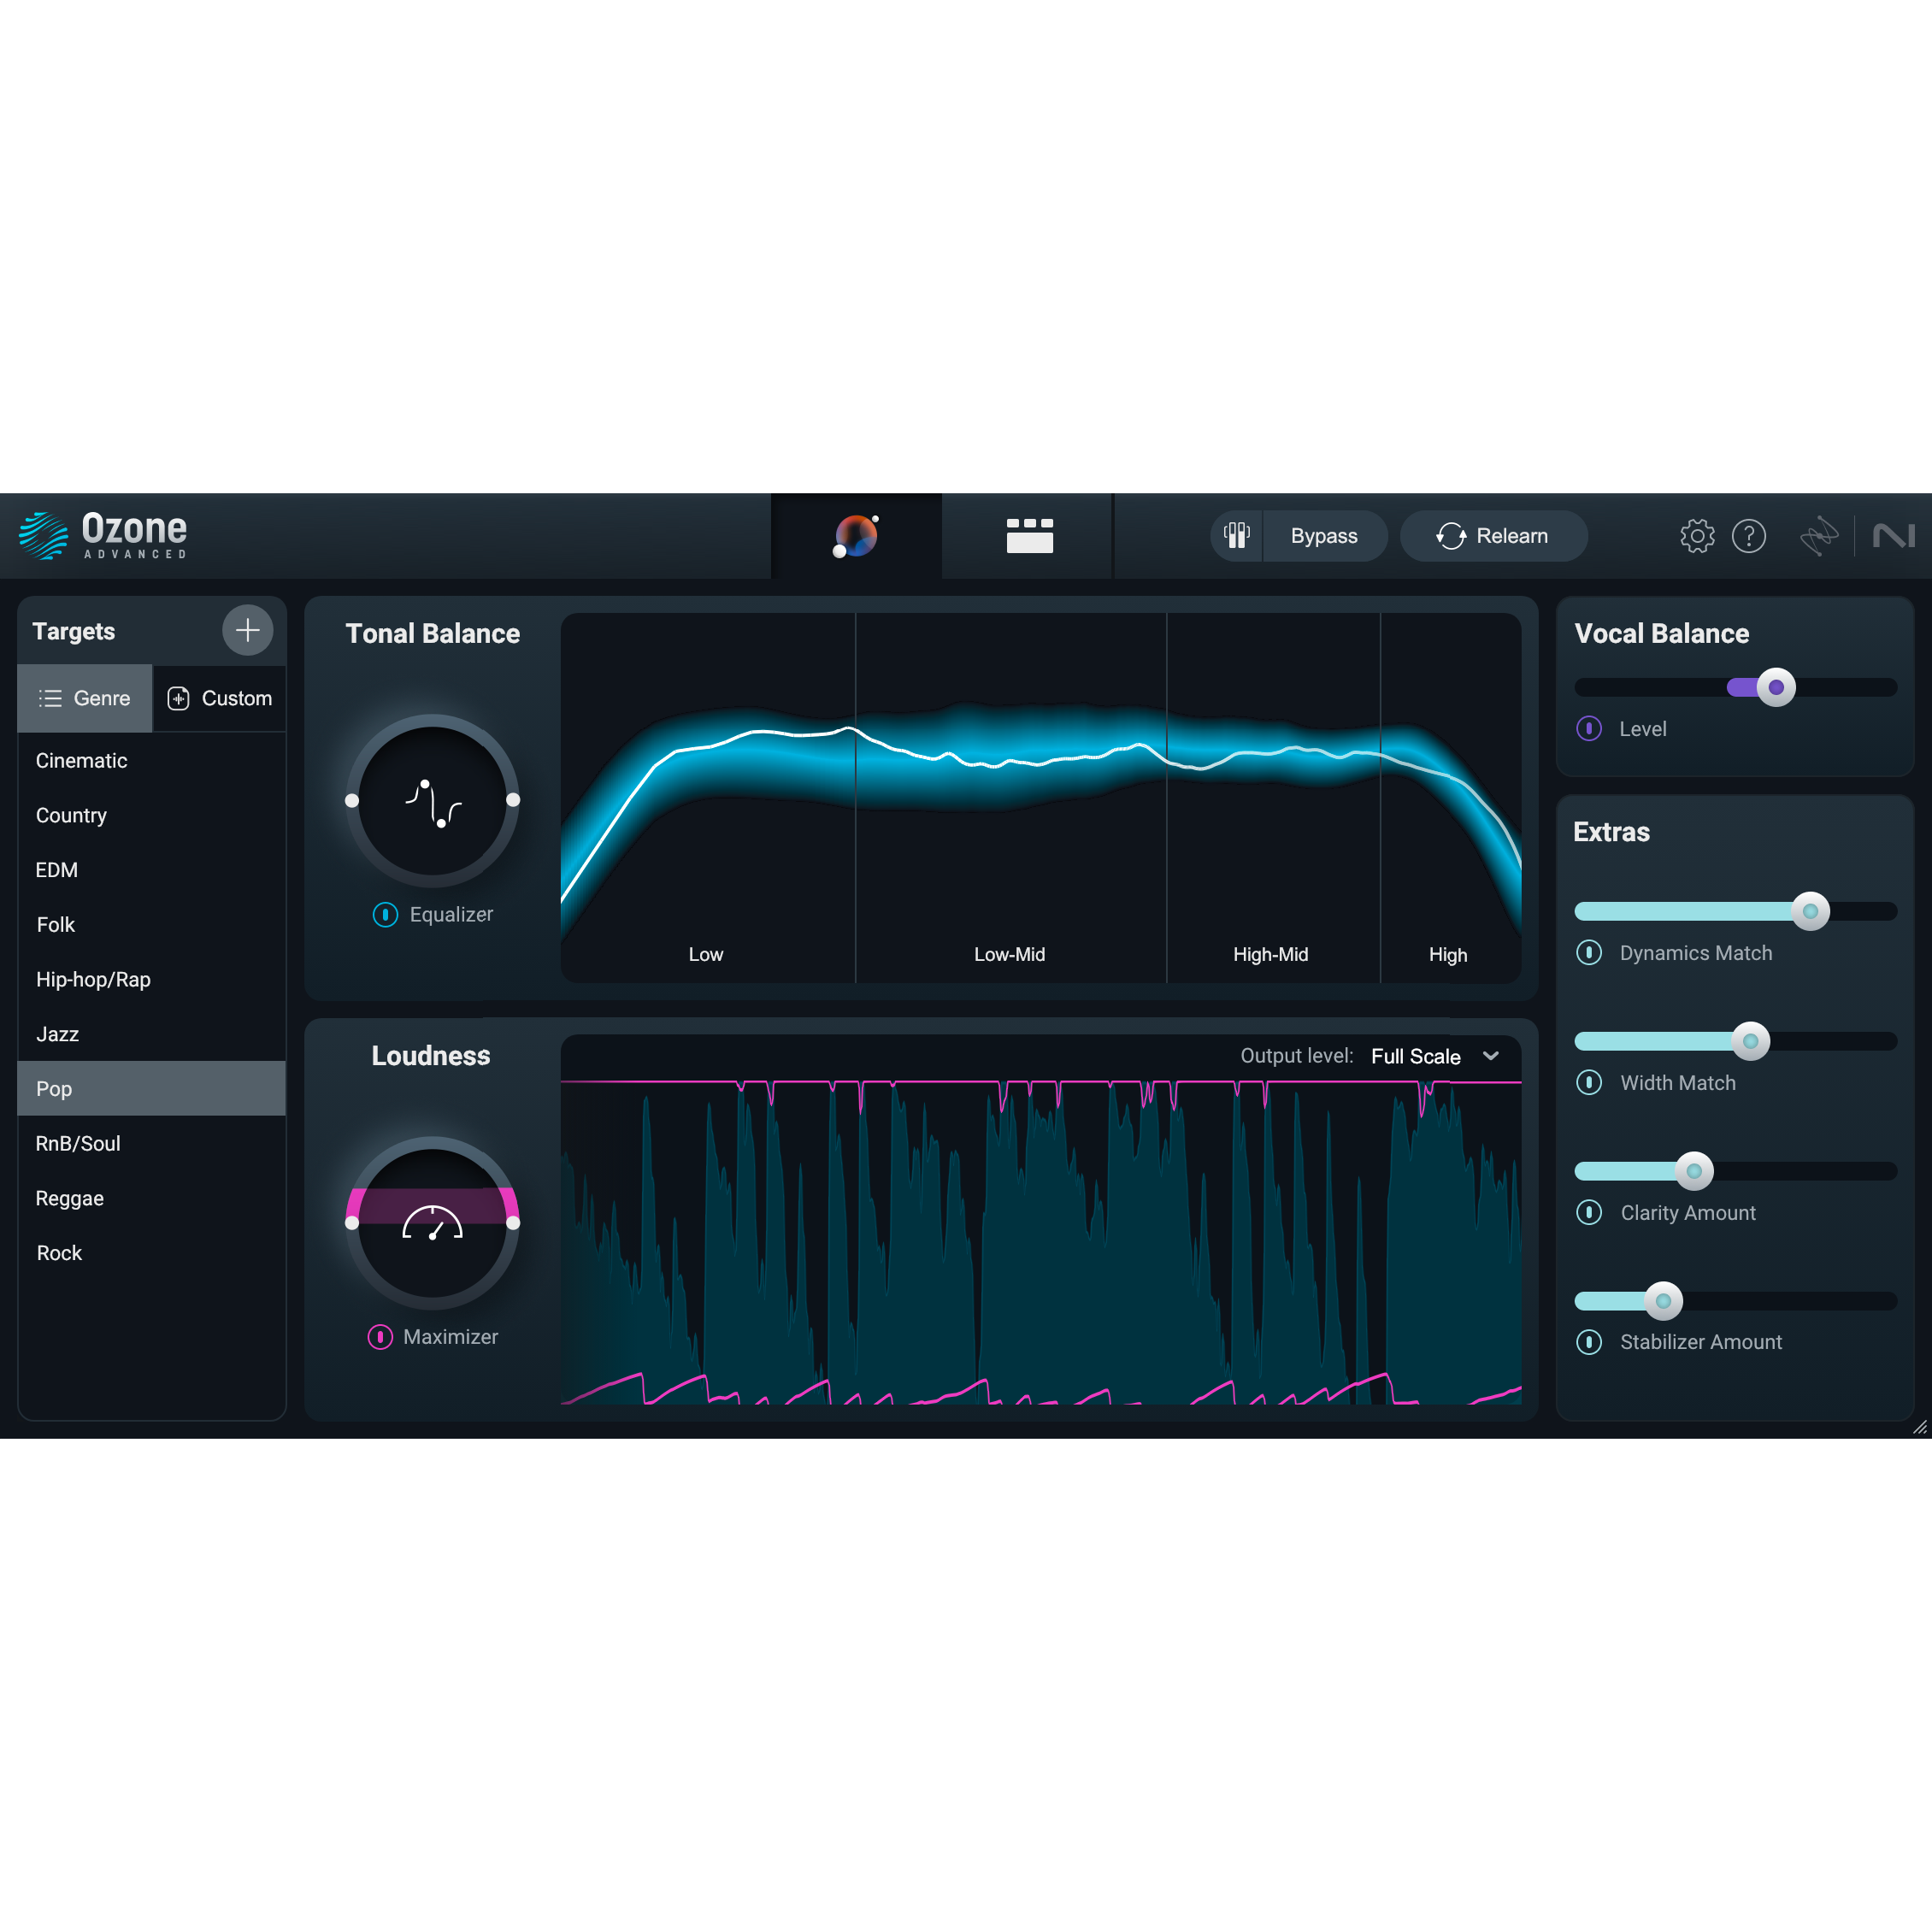1932x1932 pixels.
Task: Open the Assistant View with the orb icon
Action: [x=855, y=536]
